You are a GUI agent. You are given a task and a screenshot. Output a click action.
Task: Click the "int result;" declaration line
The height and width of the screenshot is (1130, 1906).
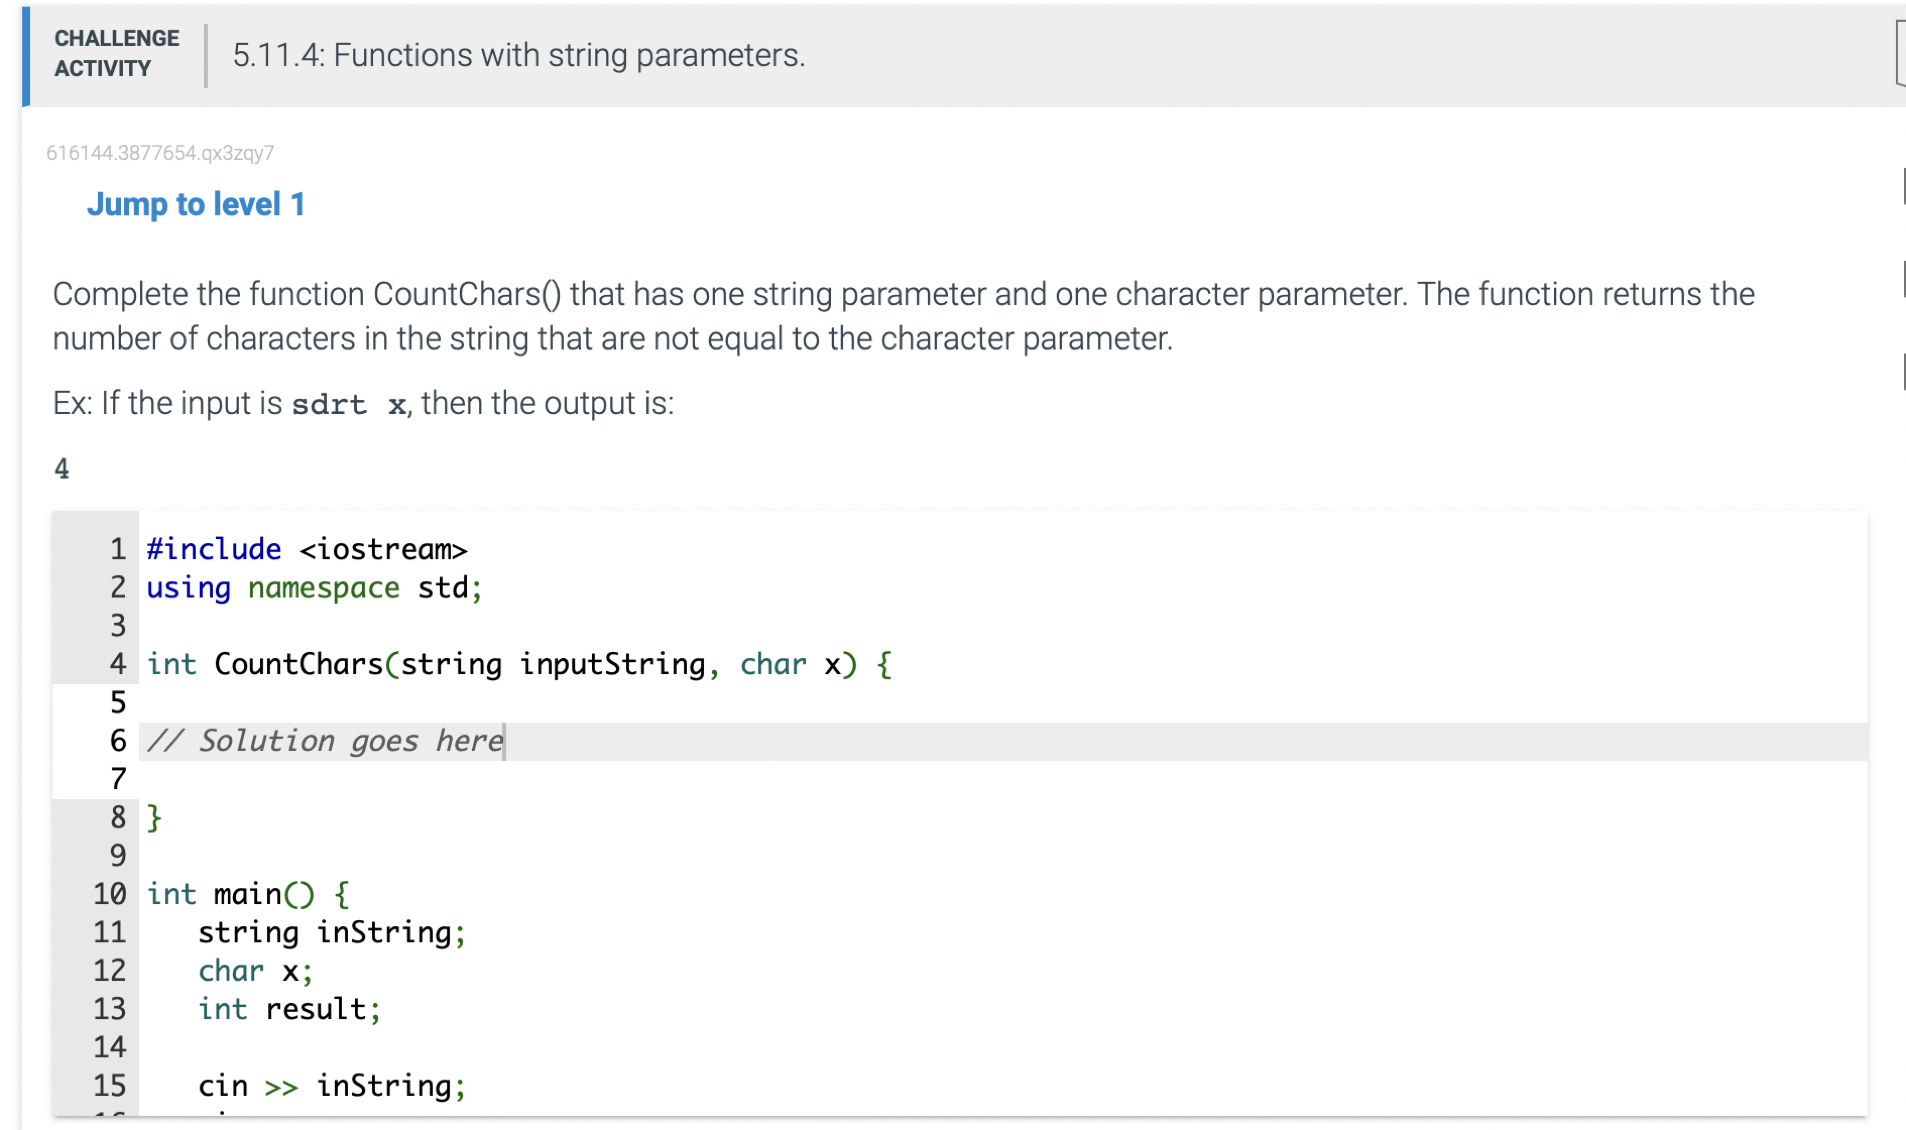(x=288, y=1008)
